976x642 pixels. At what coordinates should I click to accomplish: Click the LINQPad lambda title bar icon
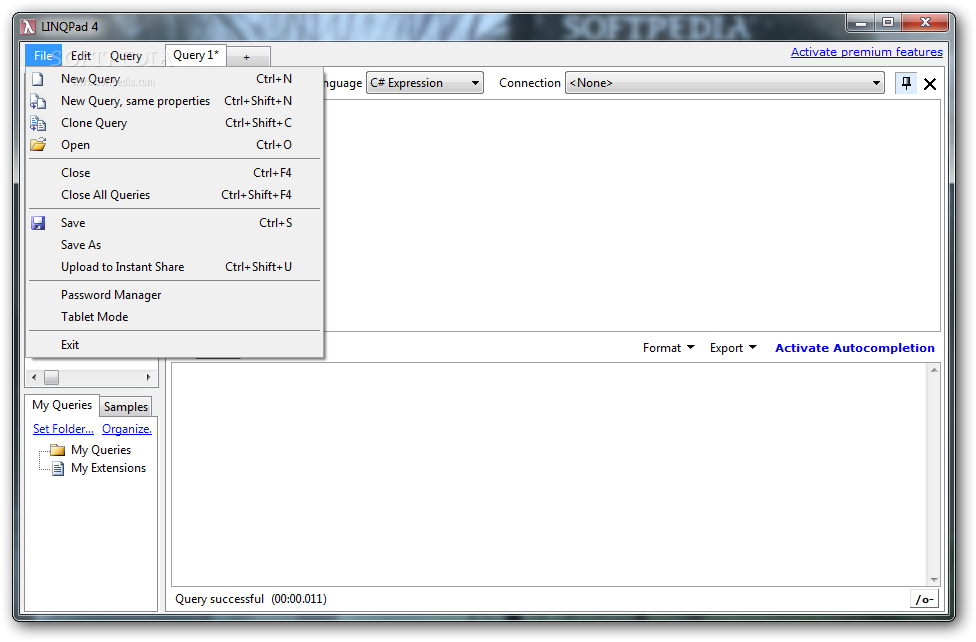28,27
